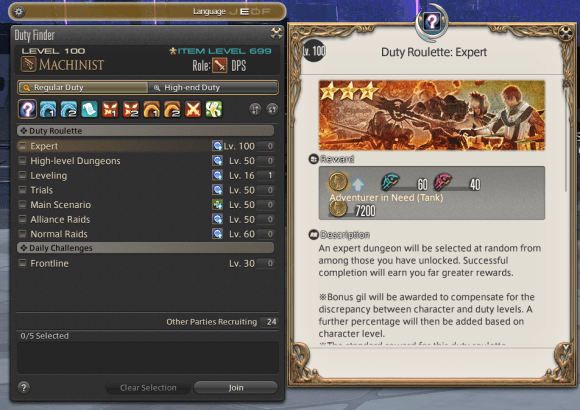Collapse the Daily Challenges section header

coord(146,248)
